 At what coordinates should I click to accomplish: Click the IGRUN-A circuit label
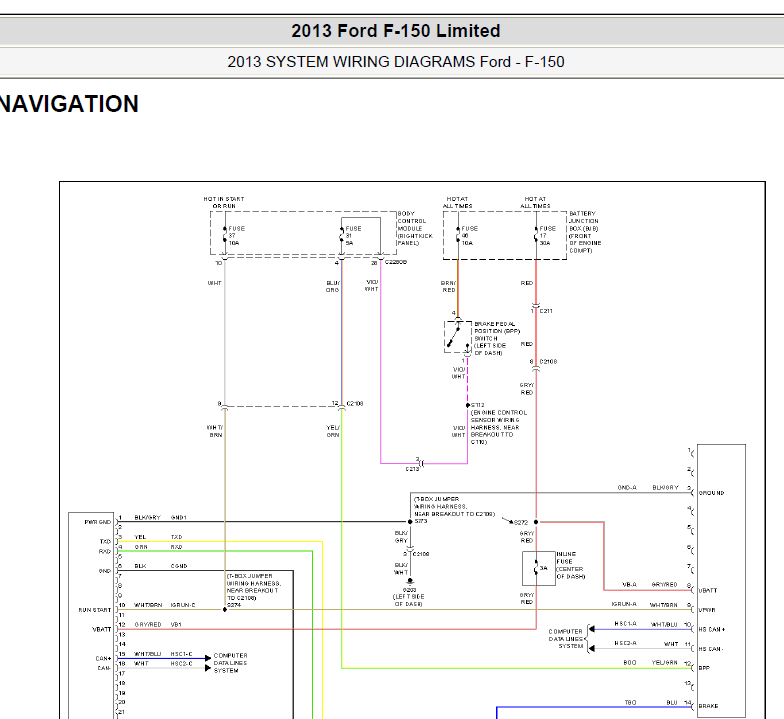(x=624, y=604)
